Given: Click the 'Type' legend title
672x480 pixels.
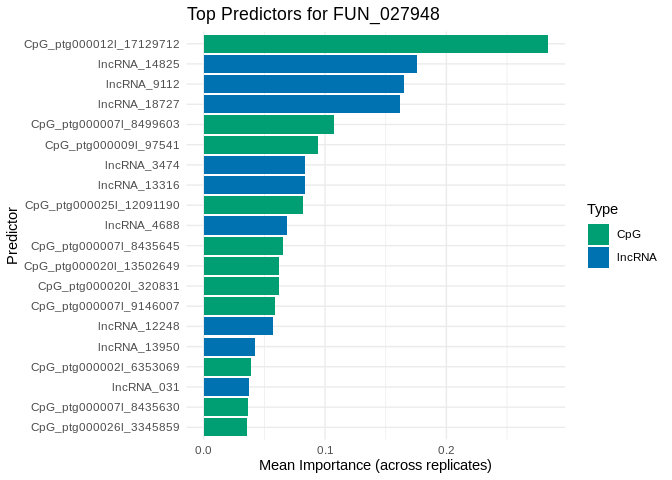Looking at the screenshot, I should [x=602, y=209].
